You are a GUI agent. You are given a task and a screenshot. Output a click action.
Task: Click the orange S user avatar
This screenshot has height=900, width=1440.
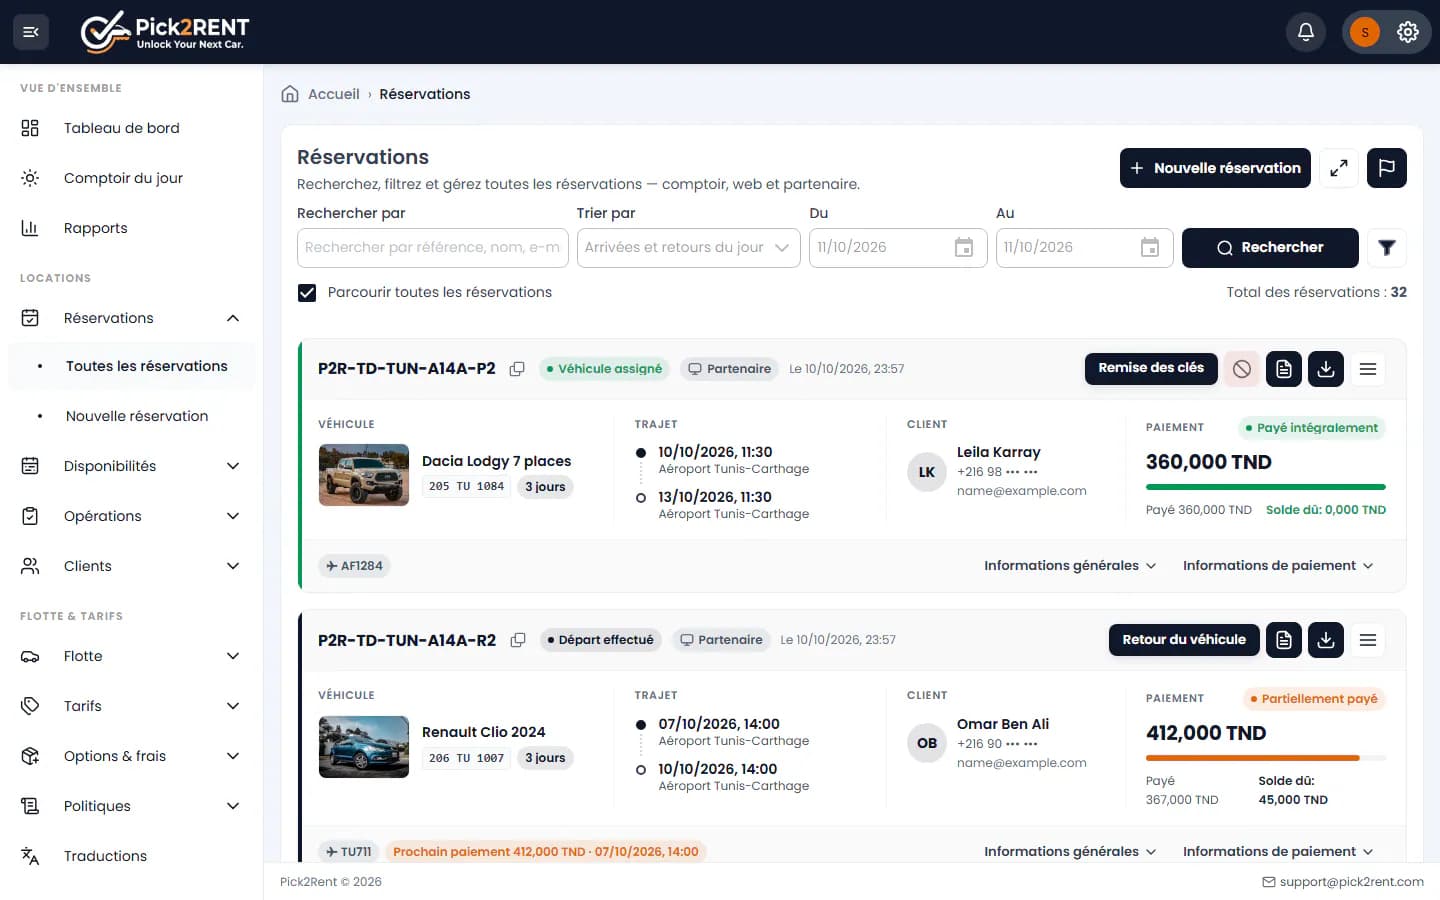pyautogui.click(x=1365, y=32)
